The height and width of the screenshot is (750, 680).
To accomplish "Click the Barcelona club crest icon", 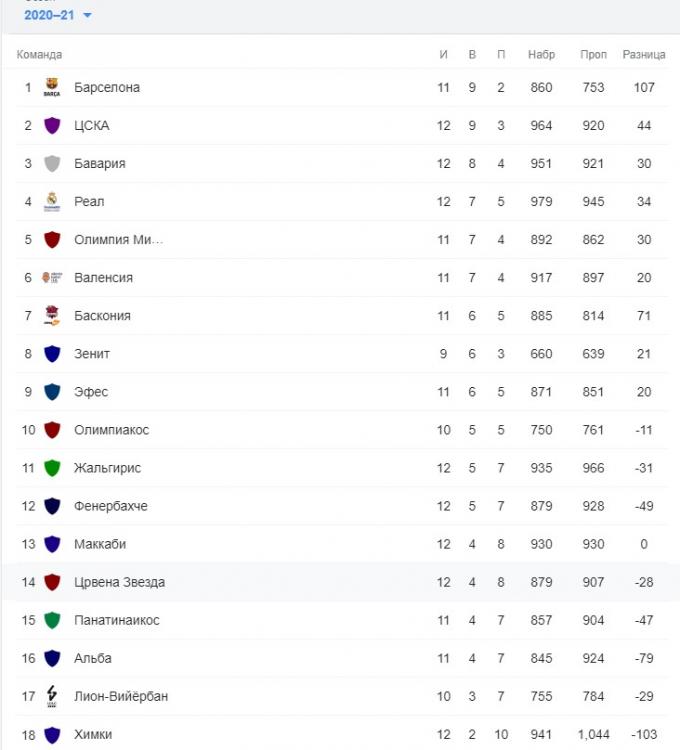I will [x=52, y=87].
